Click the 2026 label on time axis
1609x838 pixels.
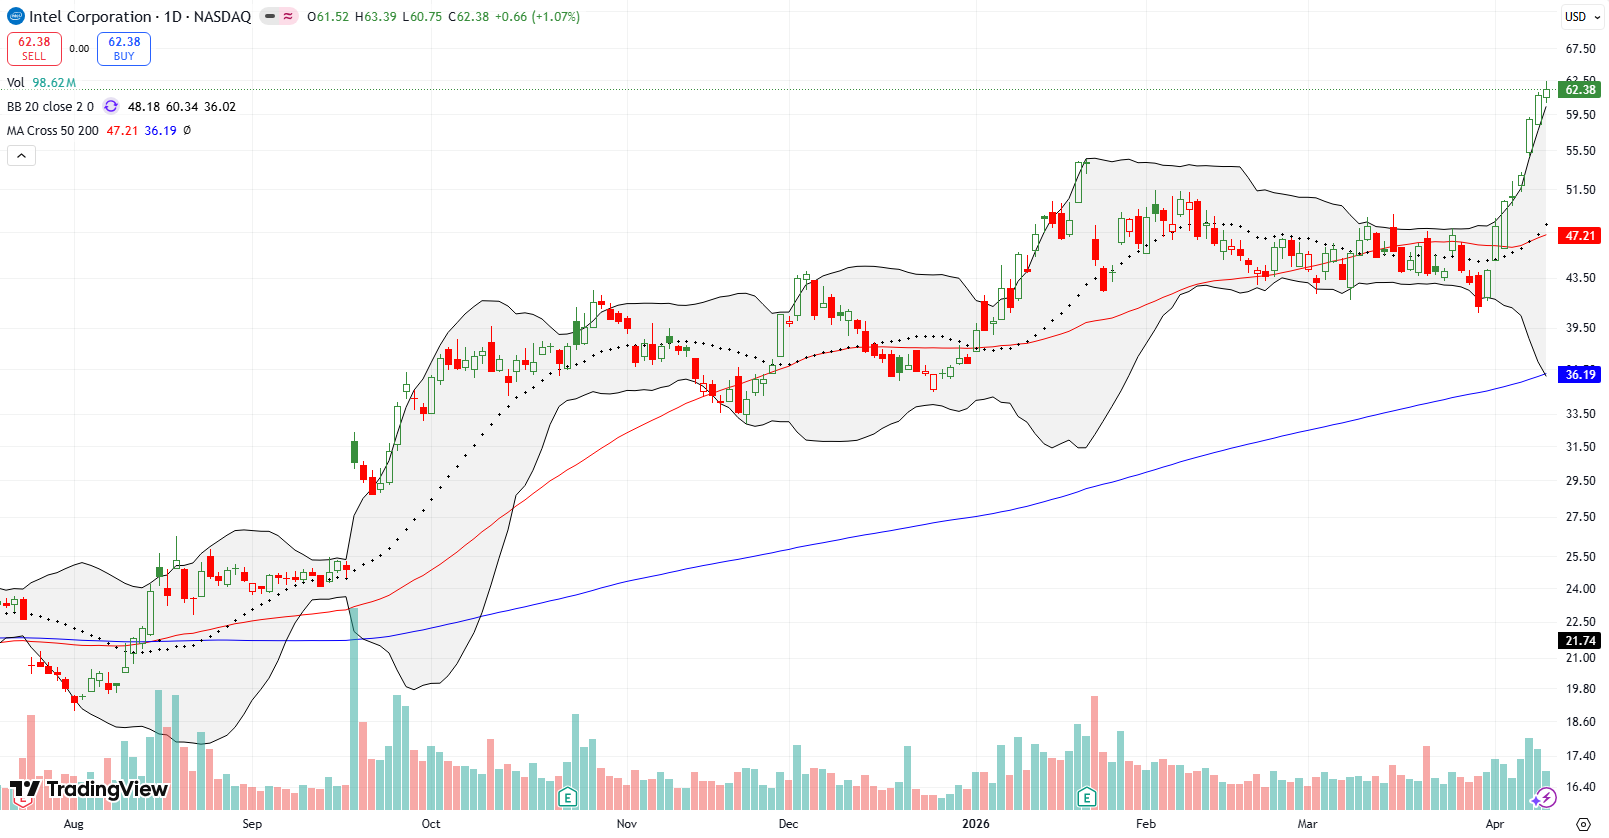click(976, 824)
